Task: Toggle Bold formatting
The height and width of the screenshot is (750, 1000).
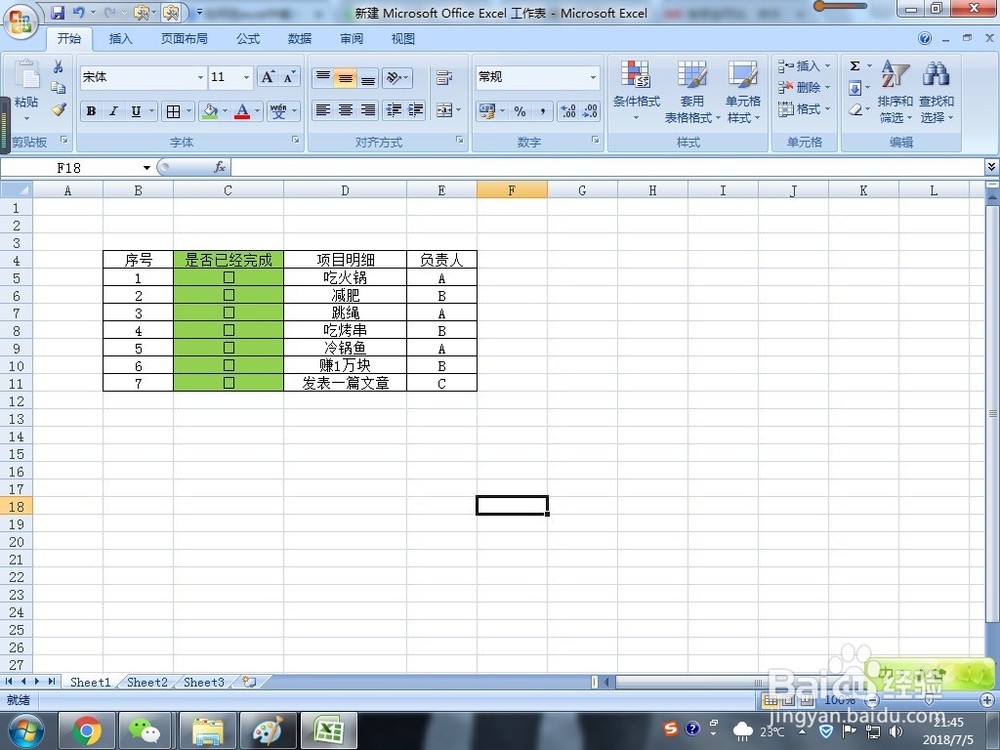Action: coord(91,112)
